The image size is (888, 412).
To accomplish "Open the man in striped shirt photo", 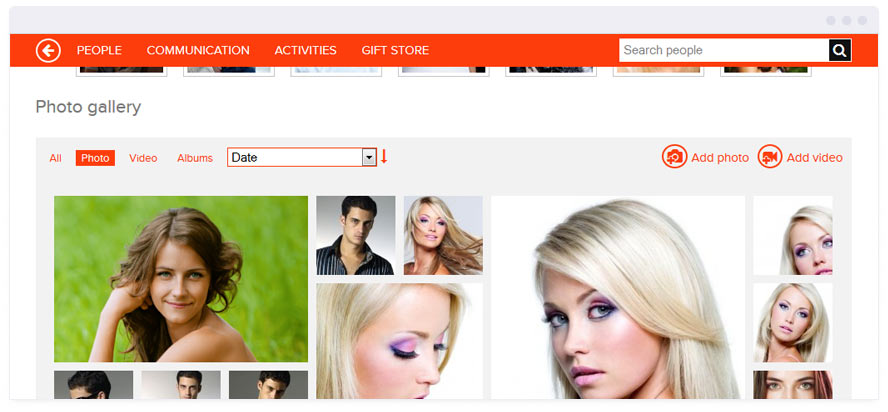I will pos(356,235).
